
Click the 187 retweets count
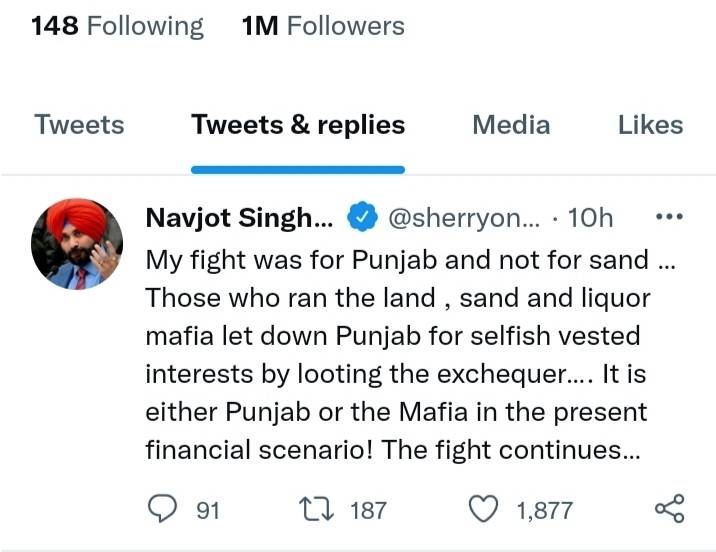tap(369, 510)
